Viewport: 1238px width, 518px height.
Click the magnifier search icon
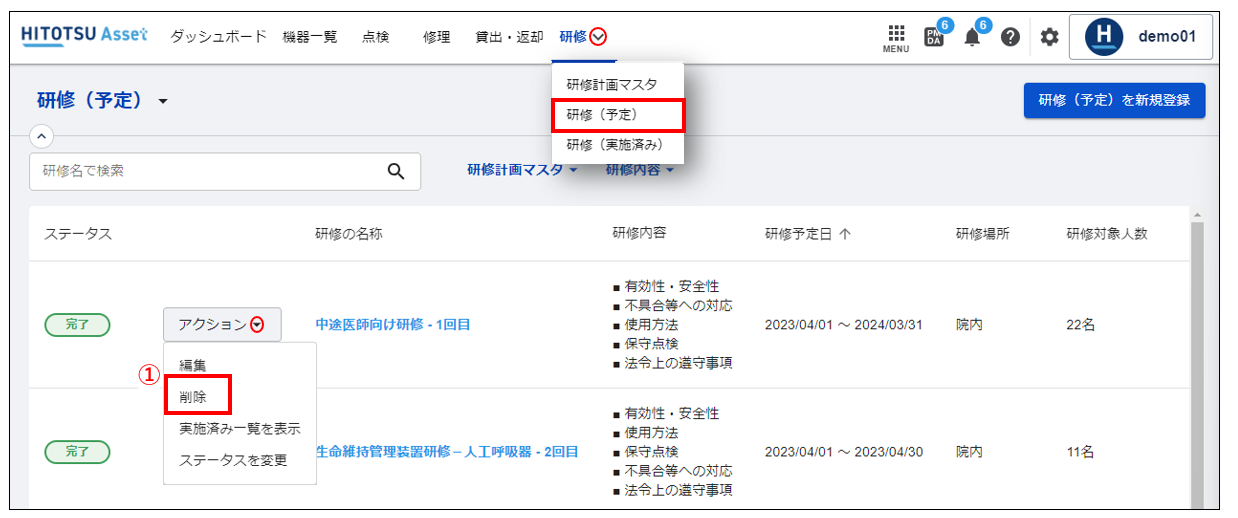click(396, 171)
